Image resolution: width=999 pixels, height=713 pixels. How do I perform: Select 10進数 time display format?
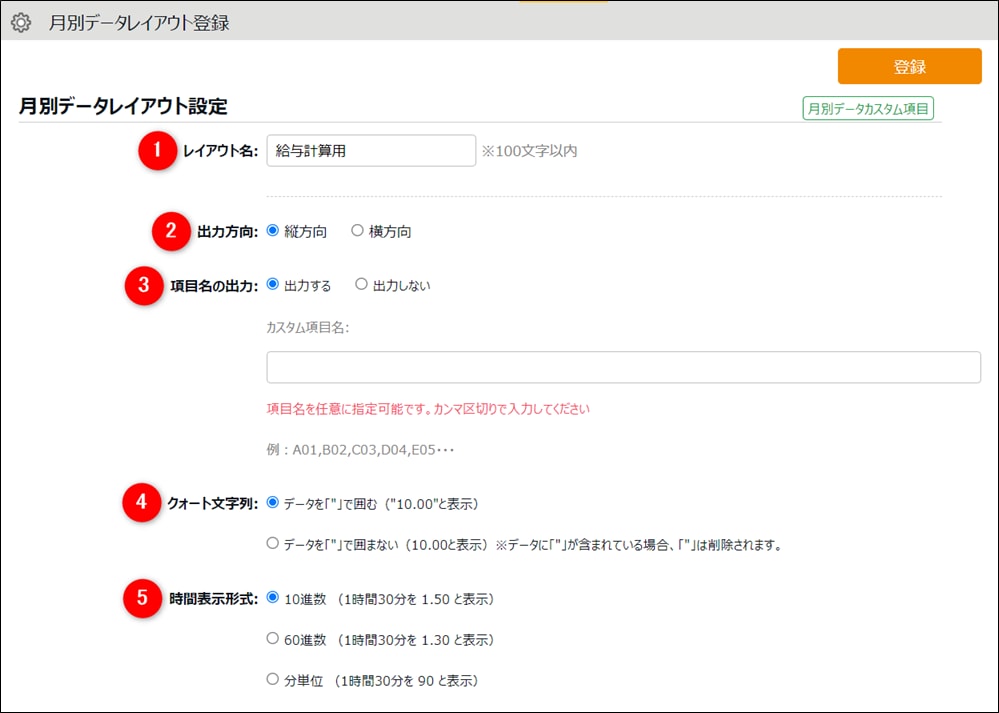273,598
